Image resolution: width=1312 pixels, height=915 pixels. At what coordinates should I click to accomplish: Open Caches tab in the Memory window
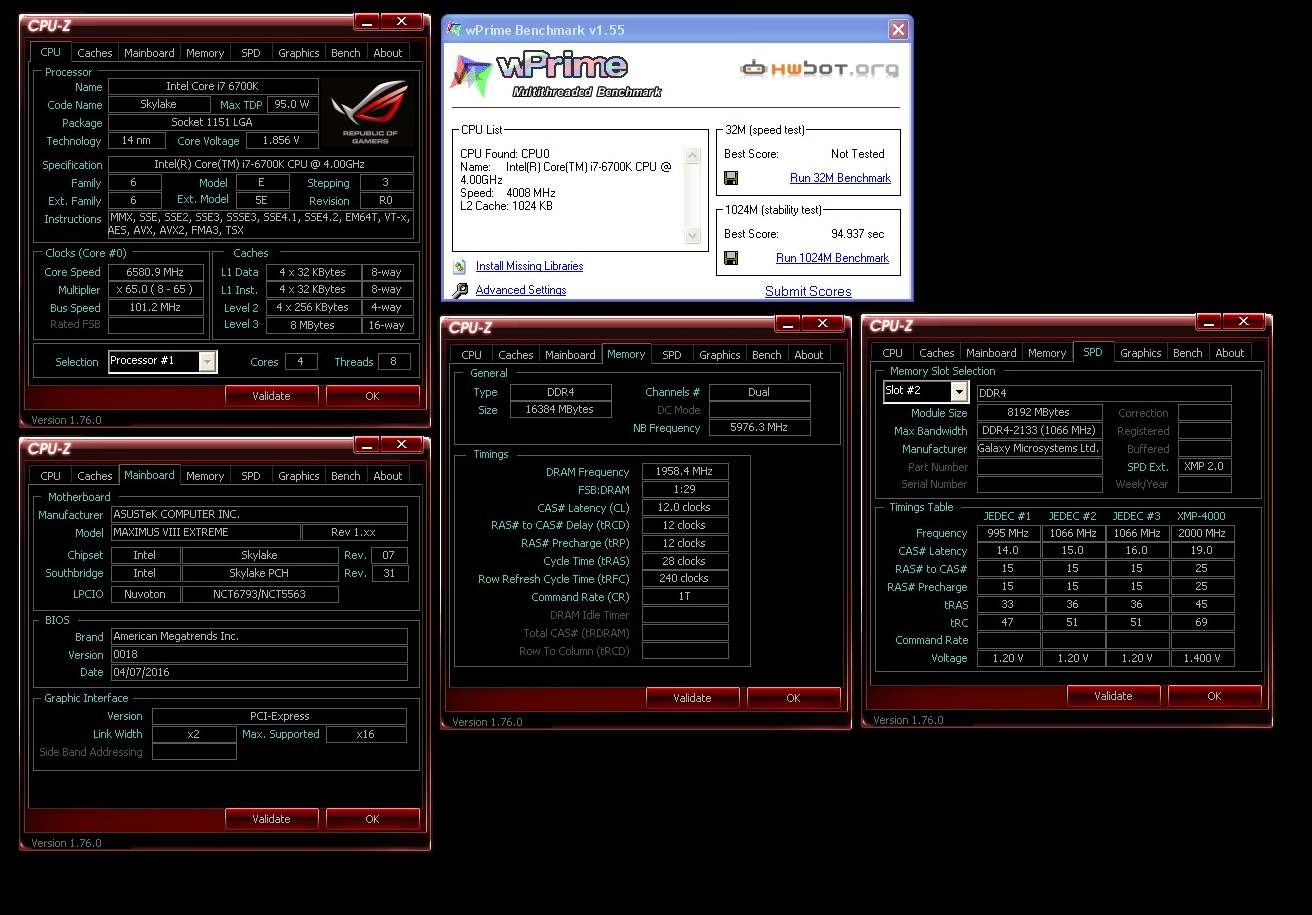click(516, 355)
